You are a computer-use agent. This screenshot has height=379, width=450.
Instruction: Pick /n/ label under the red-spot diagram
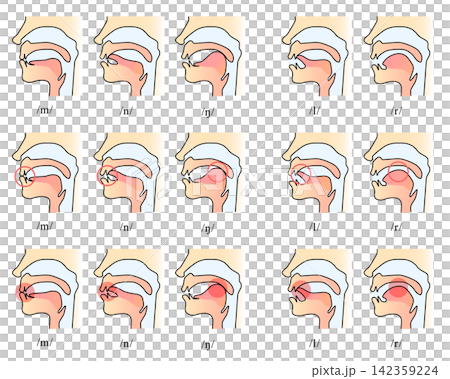tap(126, 343)
